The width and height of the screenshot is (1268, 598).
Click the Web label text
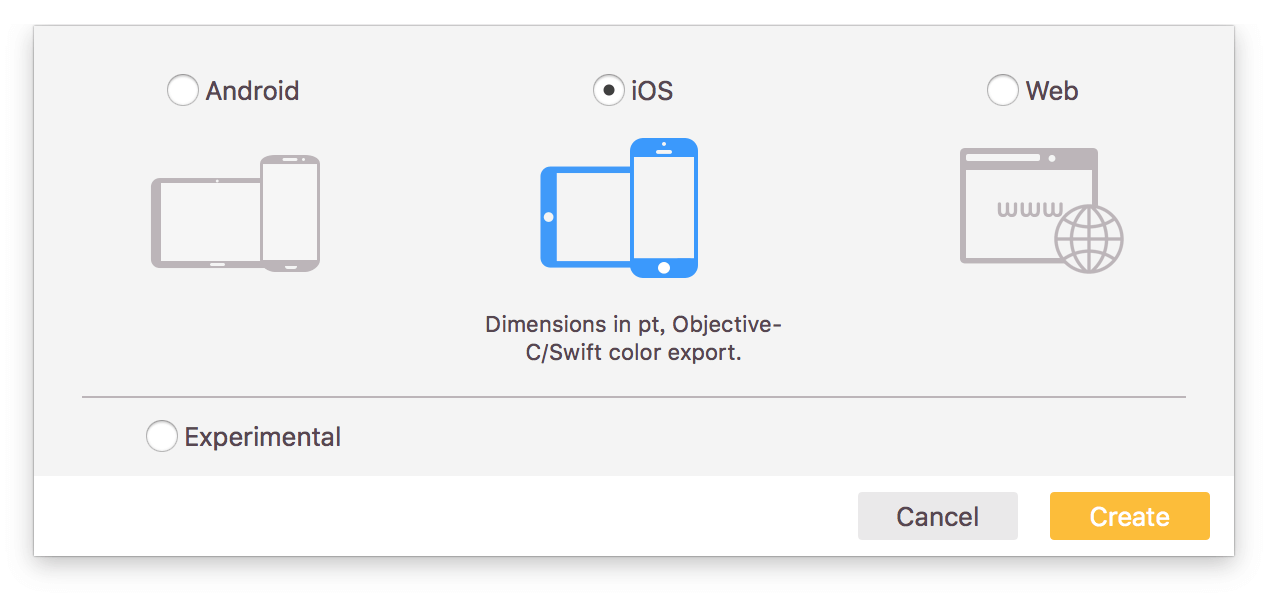[x=1052, y=91]
